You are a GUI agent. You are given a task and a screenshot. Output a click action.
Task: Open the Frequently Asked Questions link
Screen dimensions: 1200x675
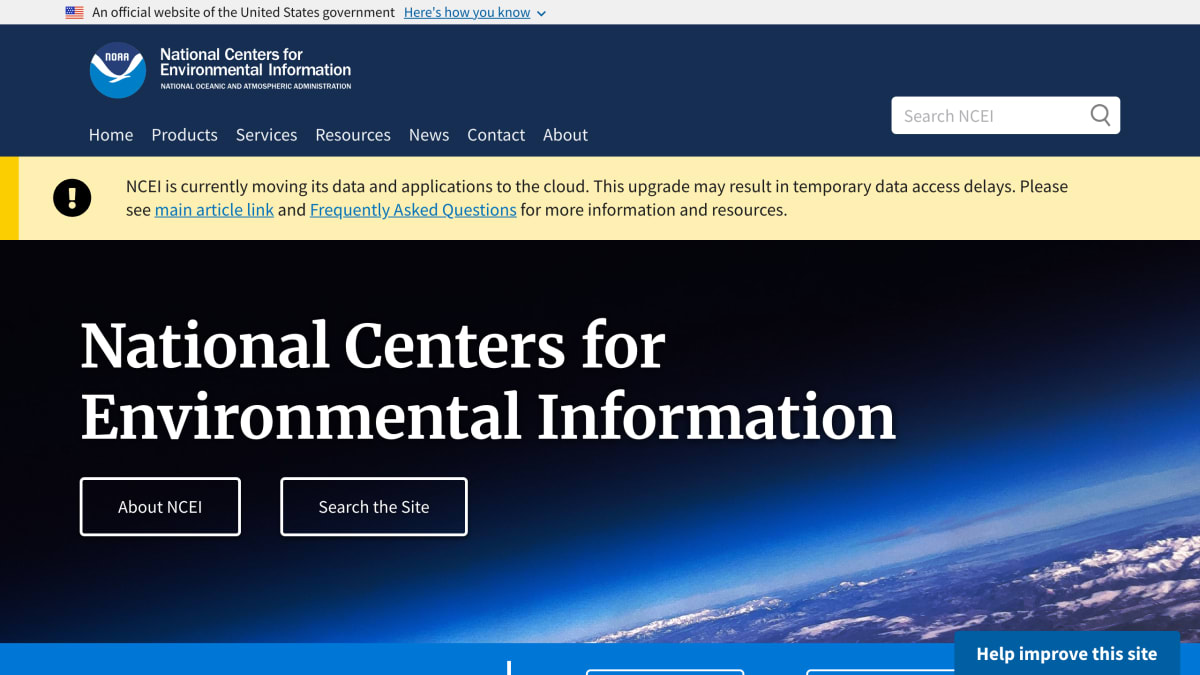coord(413,210)
